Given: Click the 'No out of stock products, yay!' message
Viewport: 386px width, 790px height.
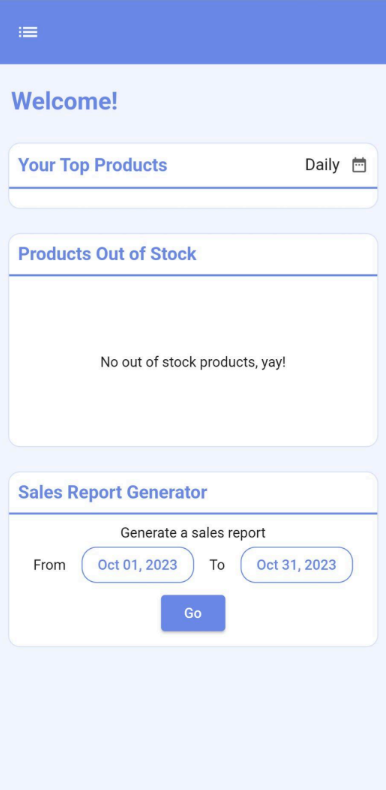Looking at the screenshot, I should 193,362.
